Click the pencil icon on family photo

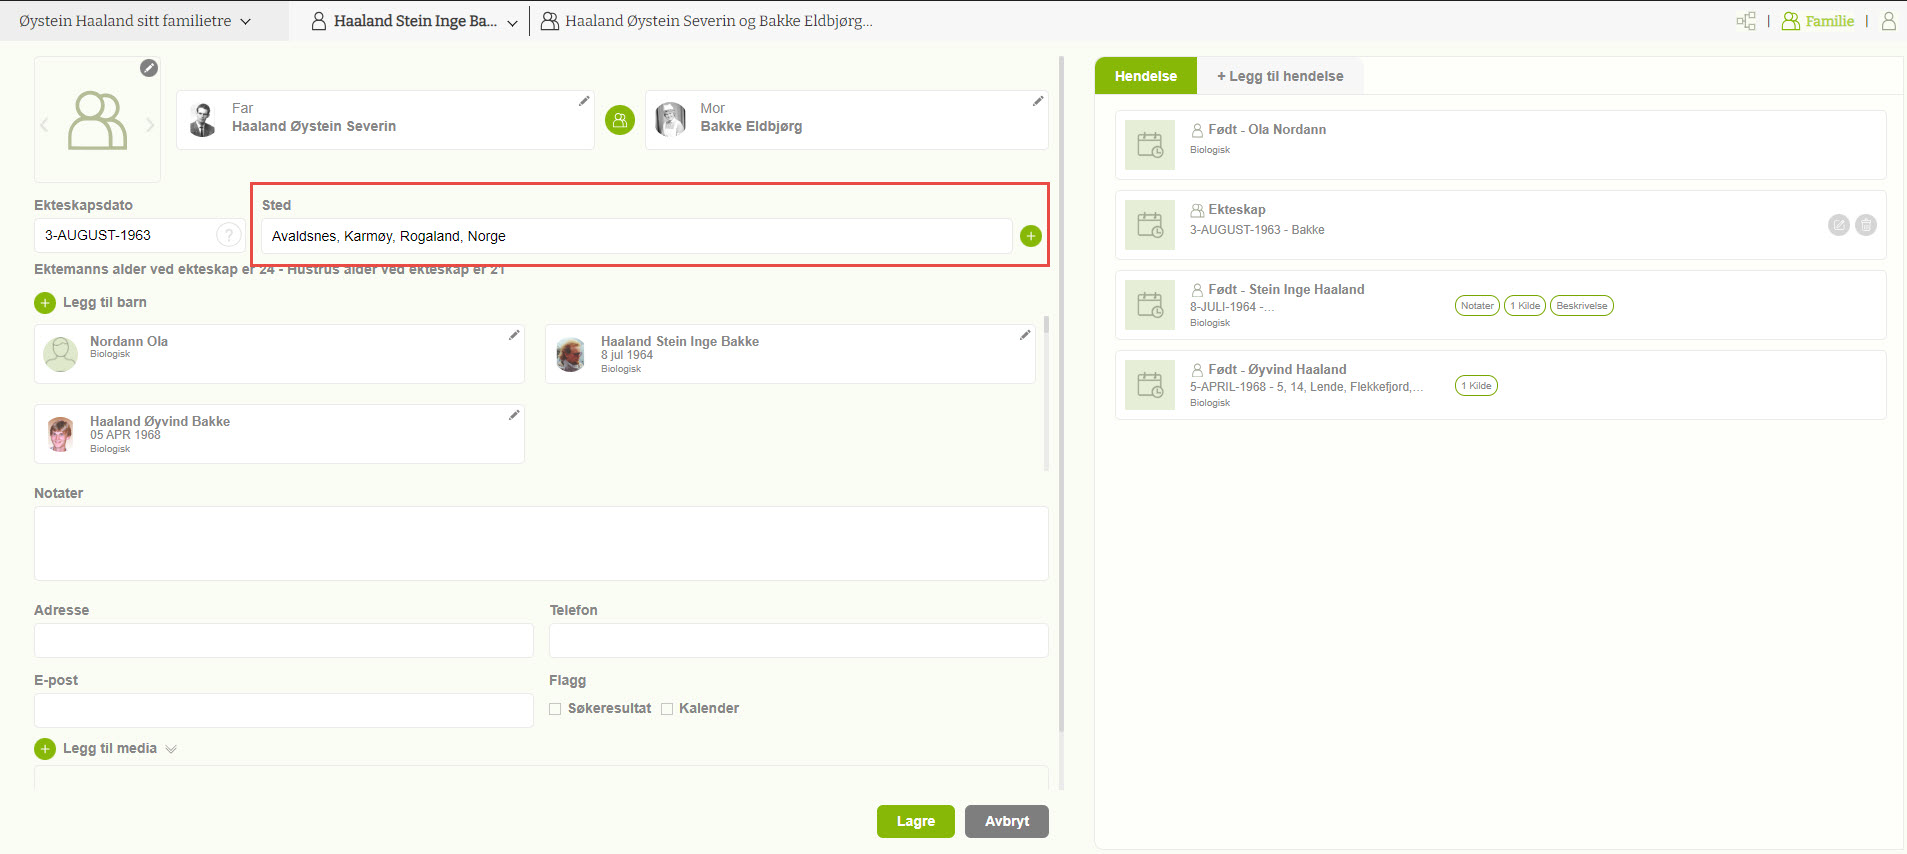(149, 68)
